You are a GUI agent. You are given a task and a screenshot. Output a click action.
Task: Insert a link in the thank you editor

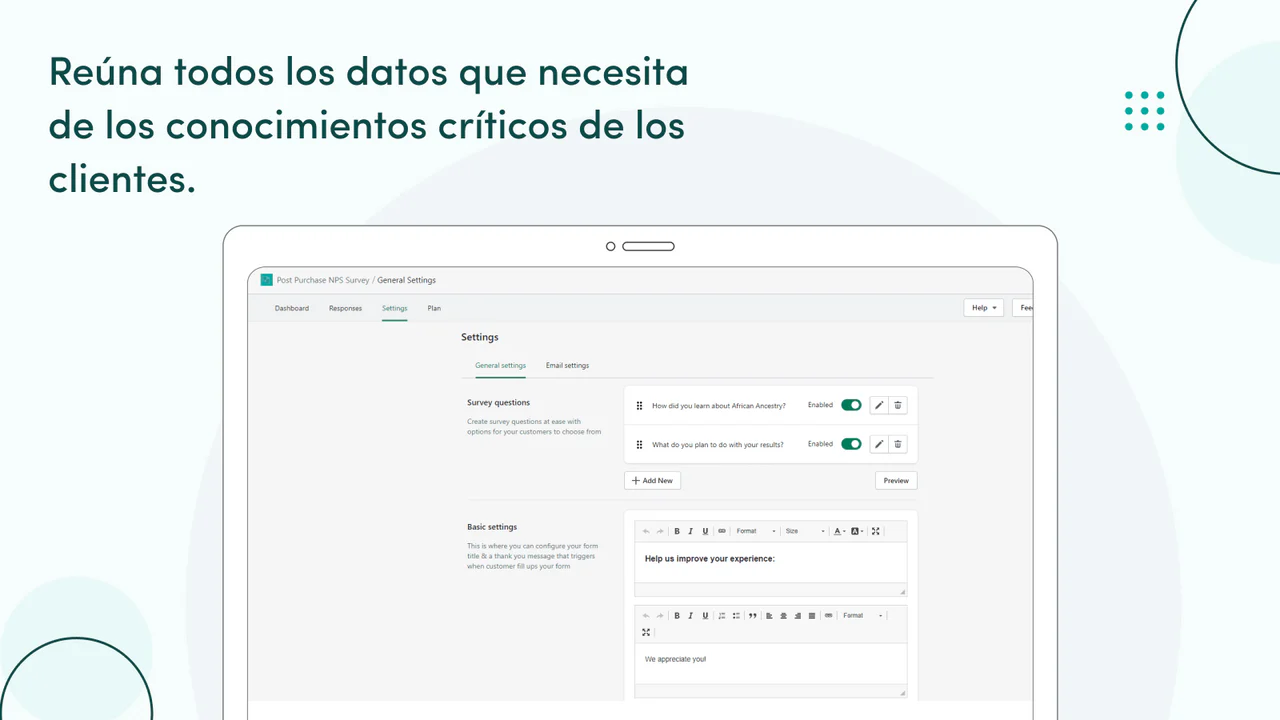tap(828, 615)
